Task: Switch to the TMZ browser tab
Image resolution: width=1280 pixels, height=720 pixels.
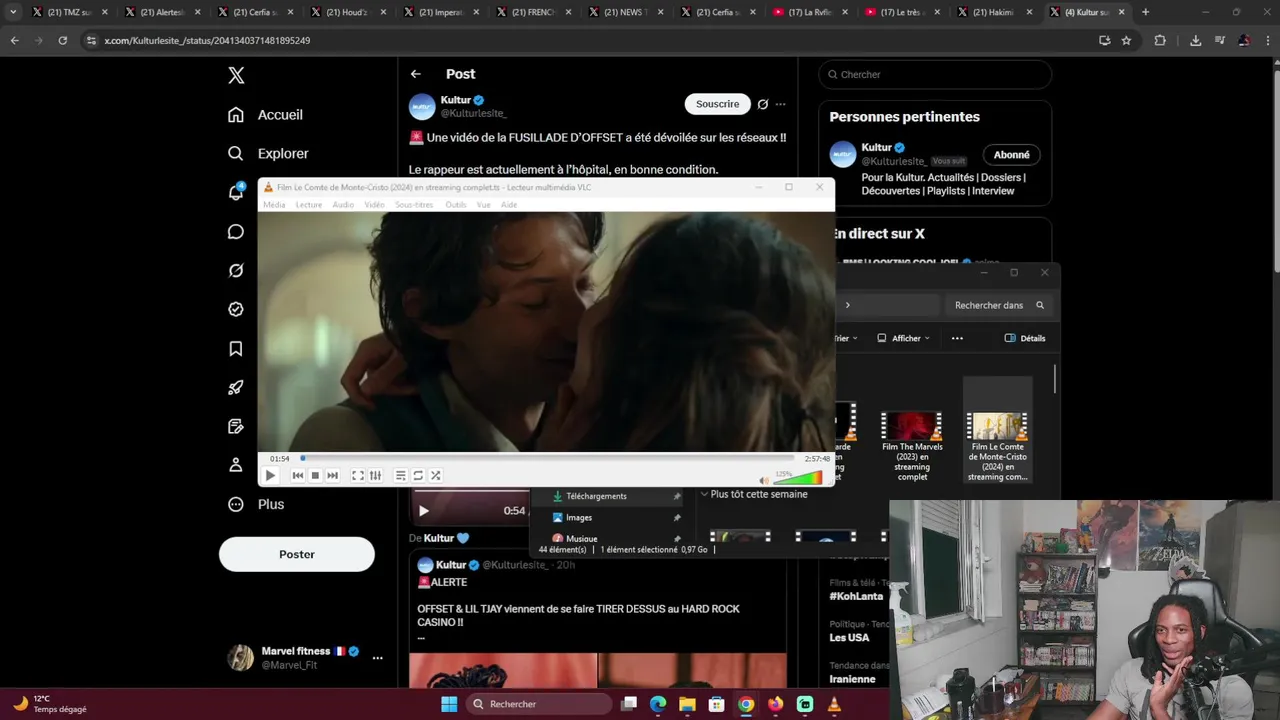Action: tap(68, 12)
